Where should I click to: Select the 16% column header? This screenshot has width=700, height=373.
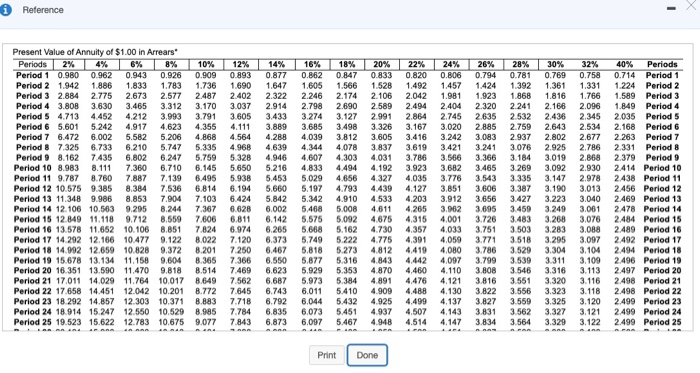pyautogui.click(x=312, y=65)
